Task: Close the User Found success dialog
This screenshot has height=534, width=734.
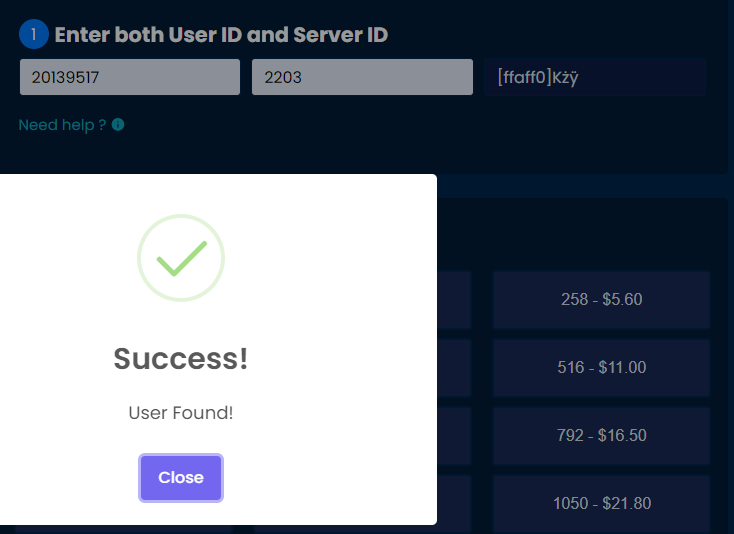Action: 181,478
